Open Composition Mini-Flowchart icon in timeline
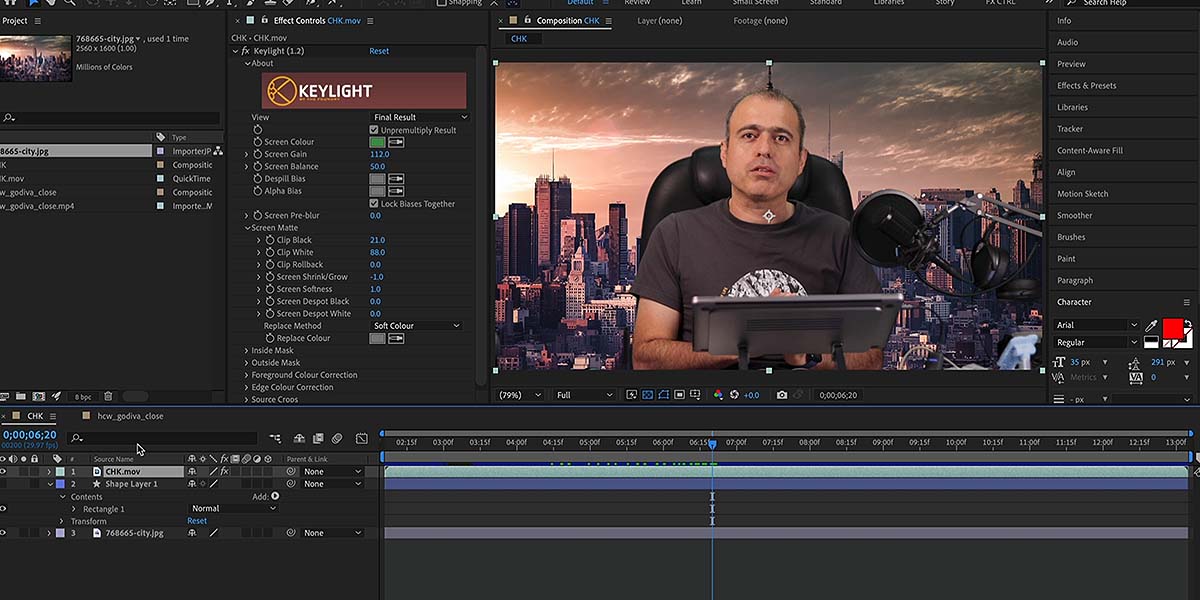Viewport: 1200px width, 600px height. tap(275, 438)
